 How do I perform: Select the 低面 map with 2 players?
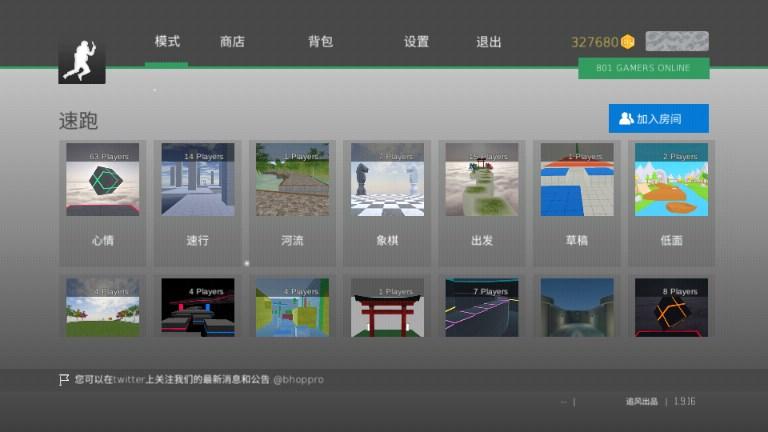point(671,180)
